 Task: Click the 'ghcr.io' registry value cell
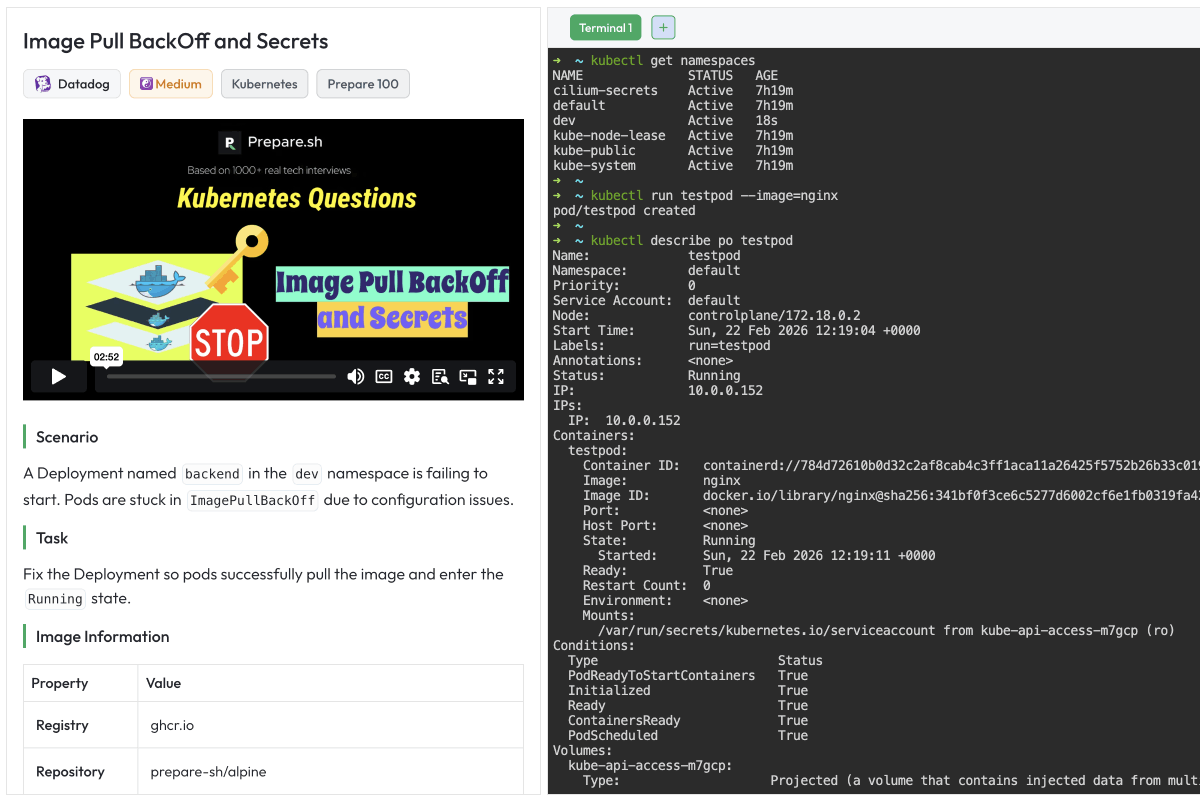330,726
